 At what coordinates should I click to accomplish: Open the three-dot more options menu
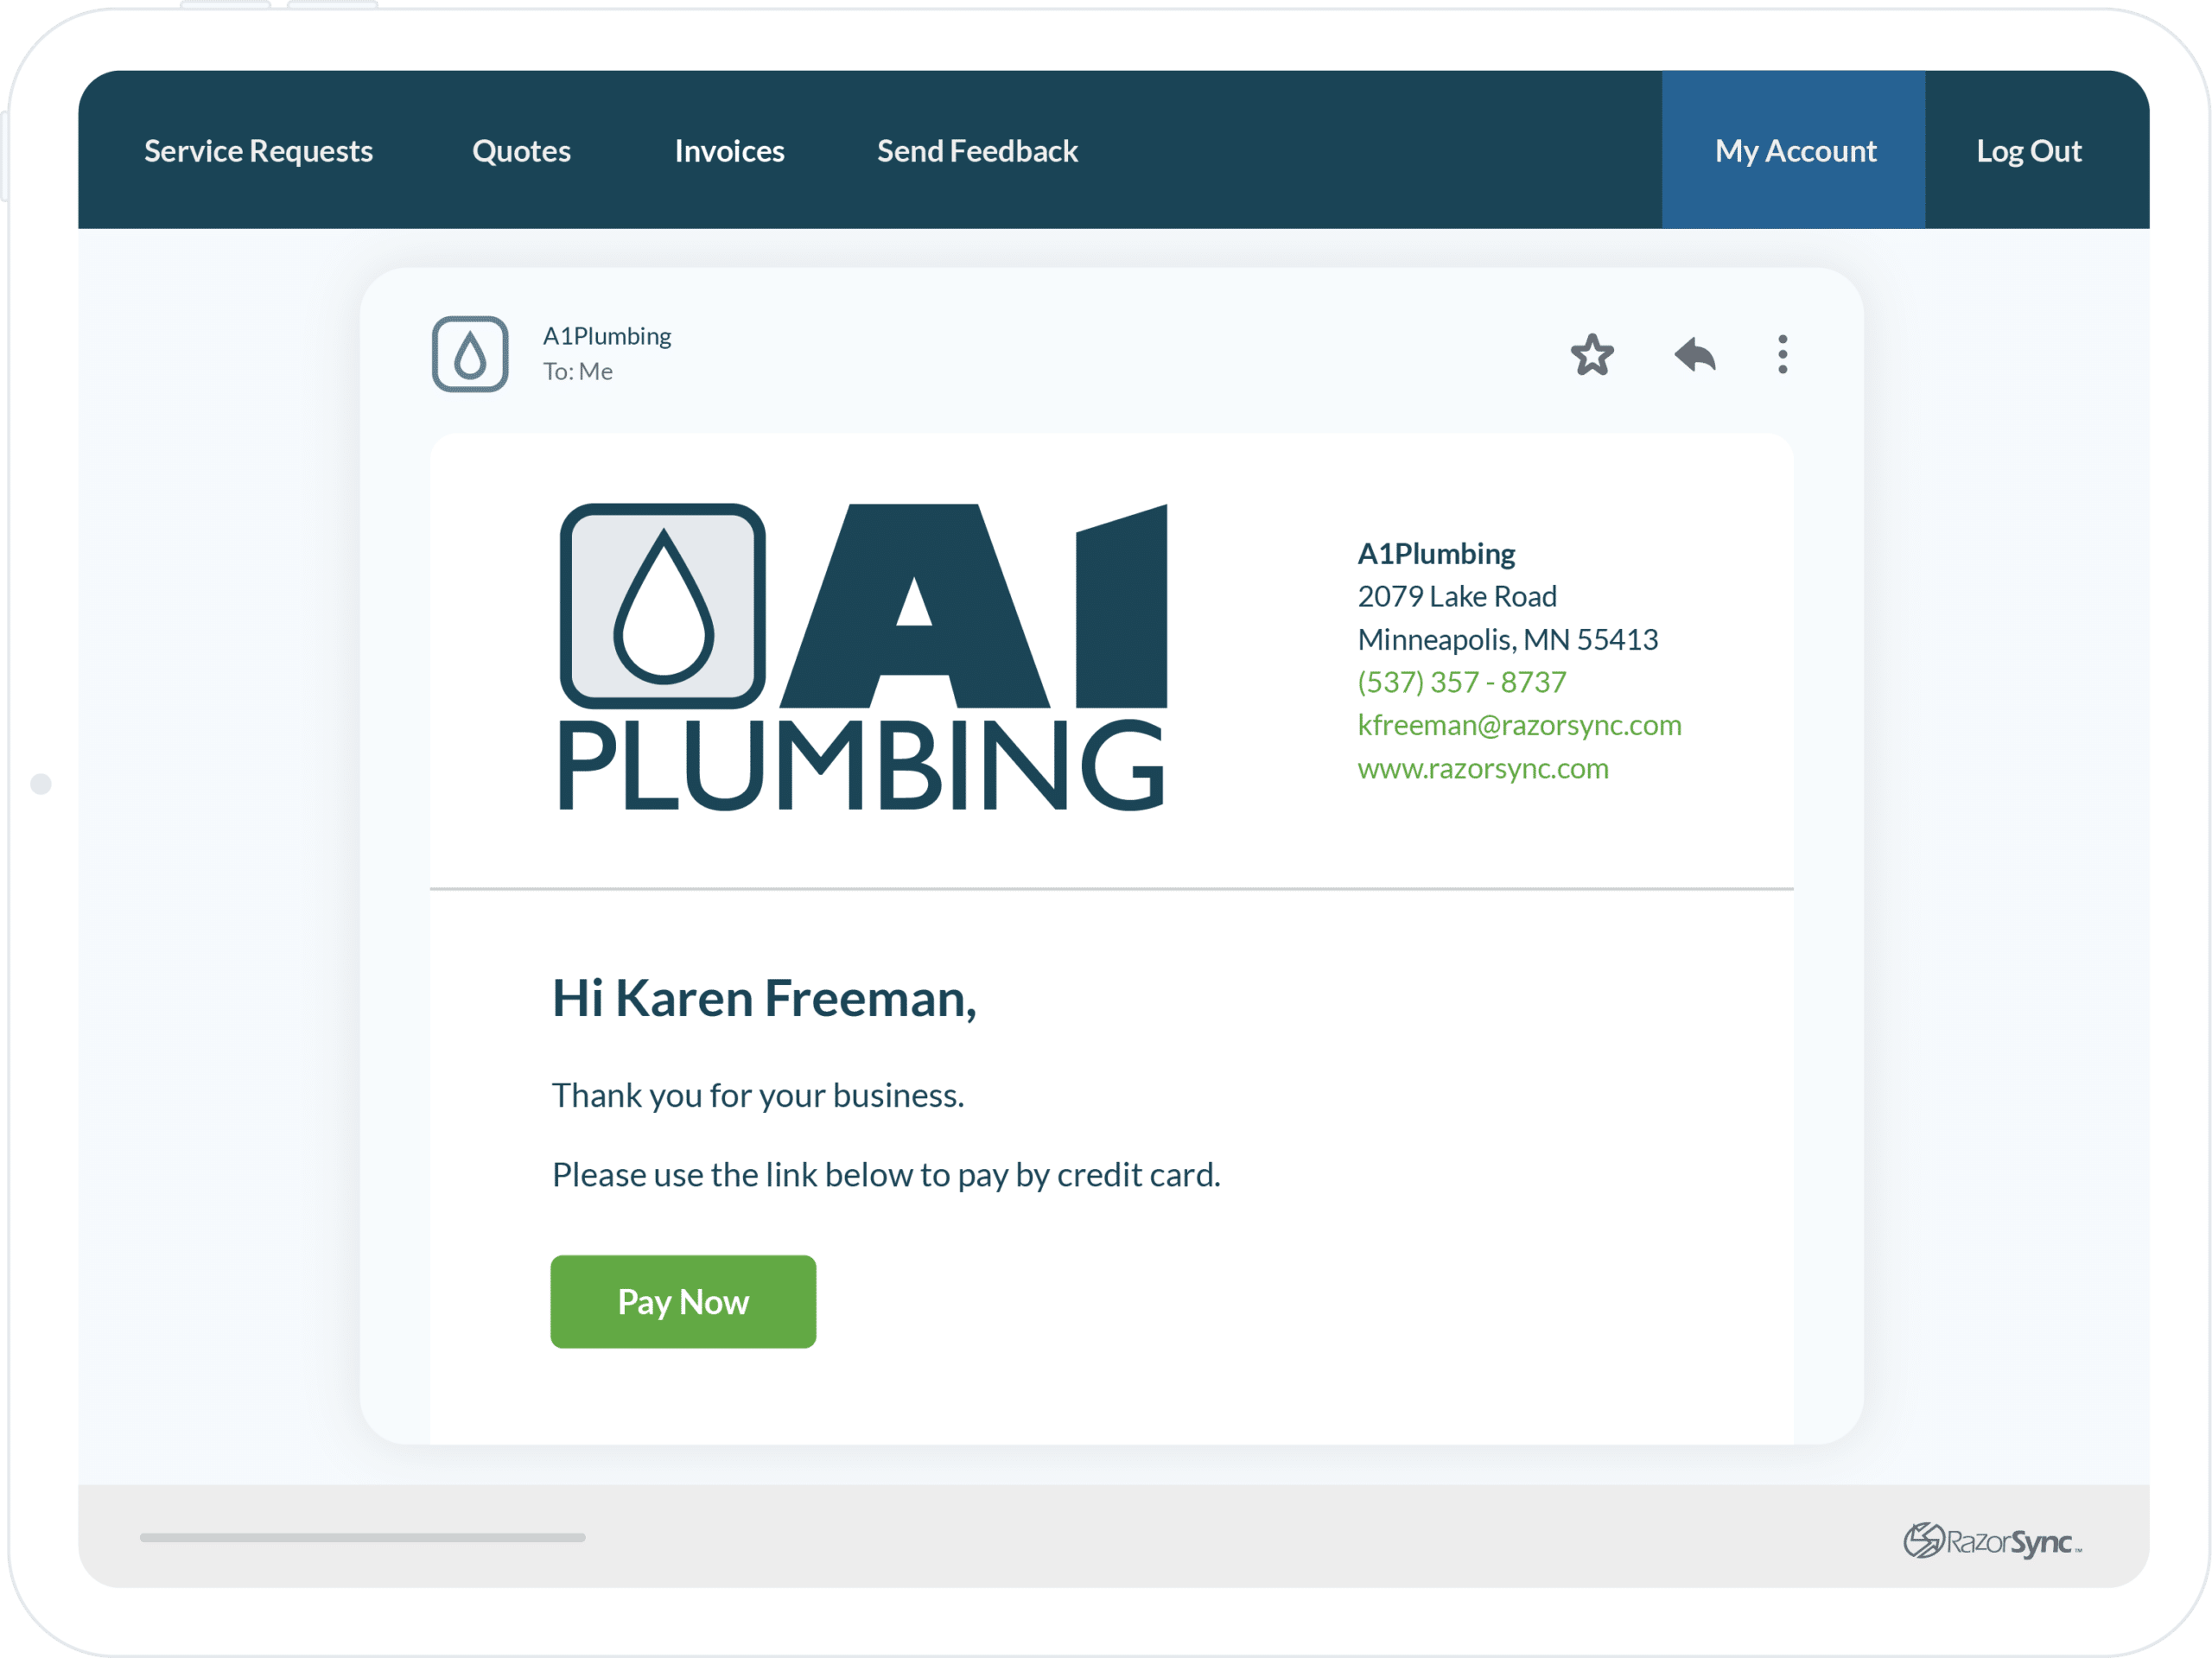point(1782,355)
